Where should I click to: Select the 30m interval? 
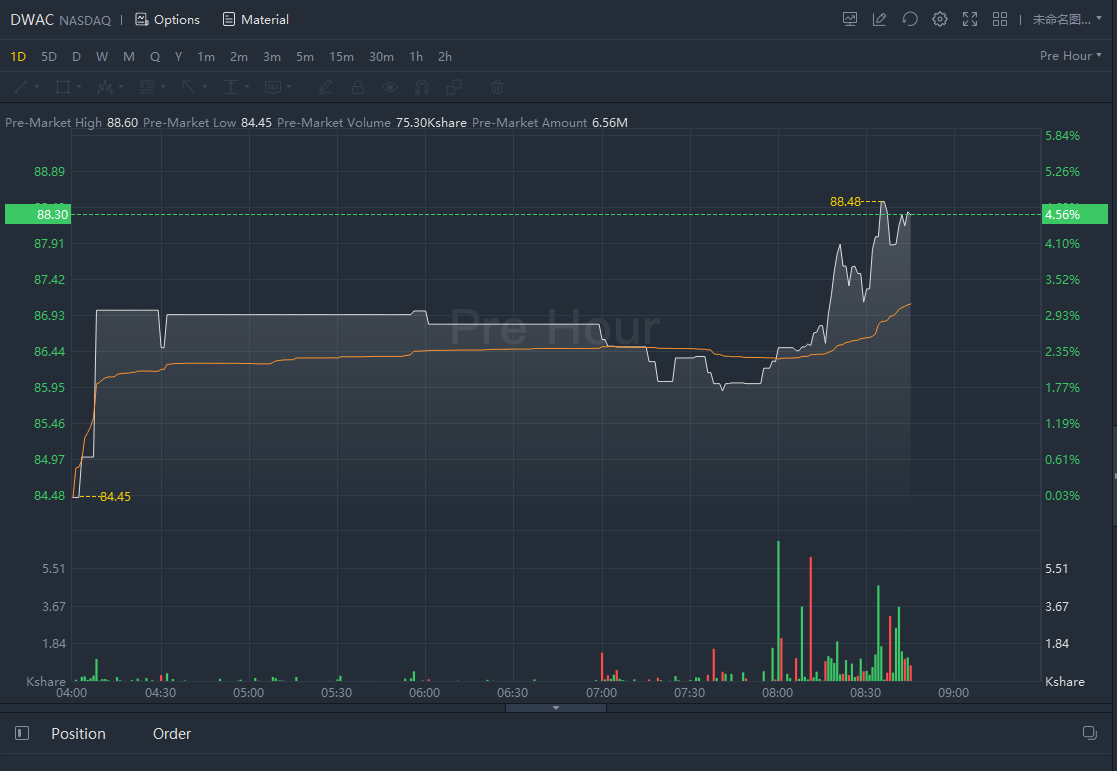(381, 56)
